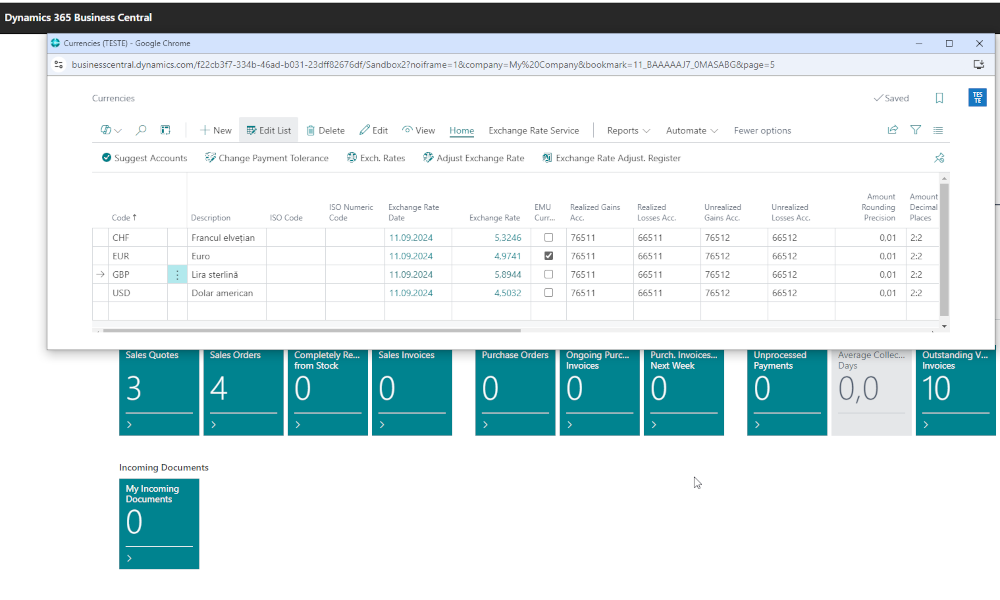Toggle EMU Currency checkbox for CHF
Image resolution: width=1000 pixels, height=600 pixels.
click(x=548, y=238)
